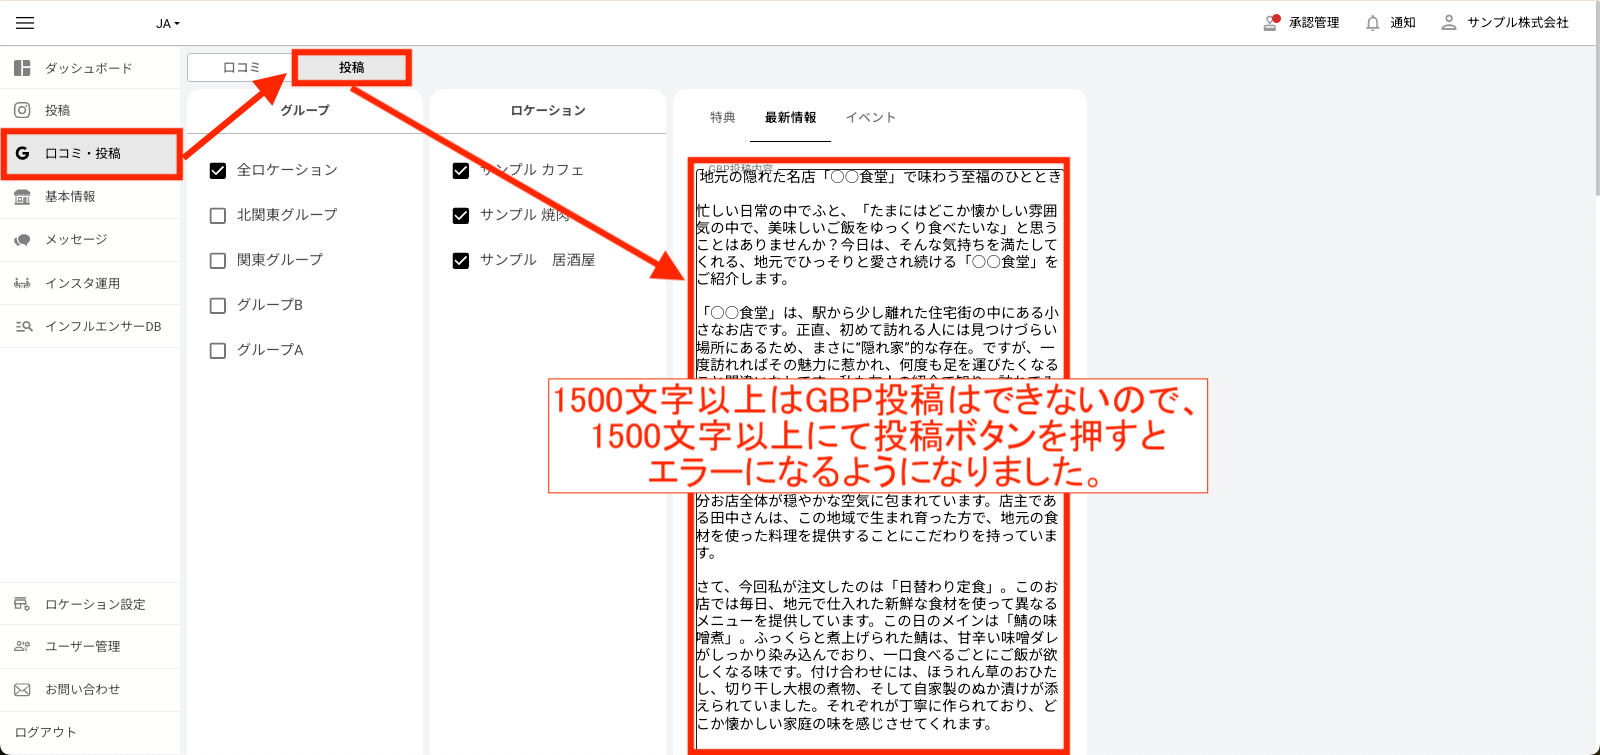Click the Google G icon in sidebar
Image resolution: width=1600 pixels, height=755 pixels.
click(22, 153)
